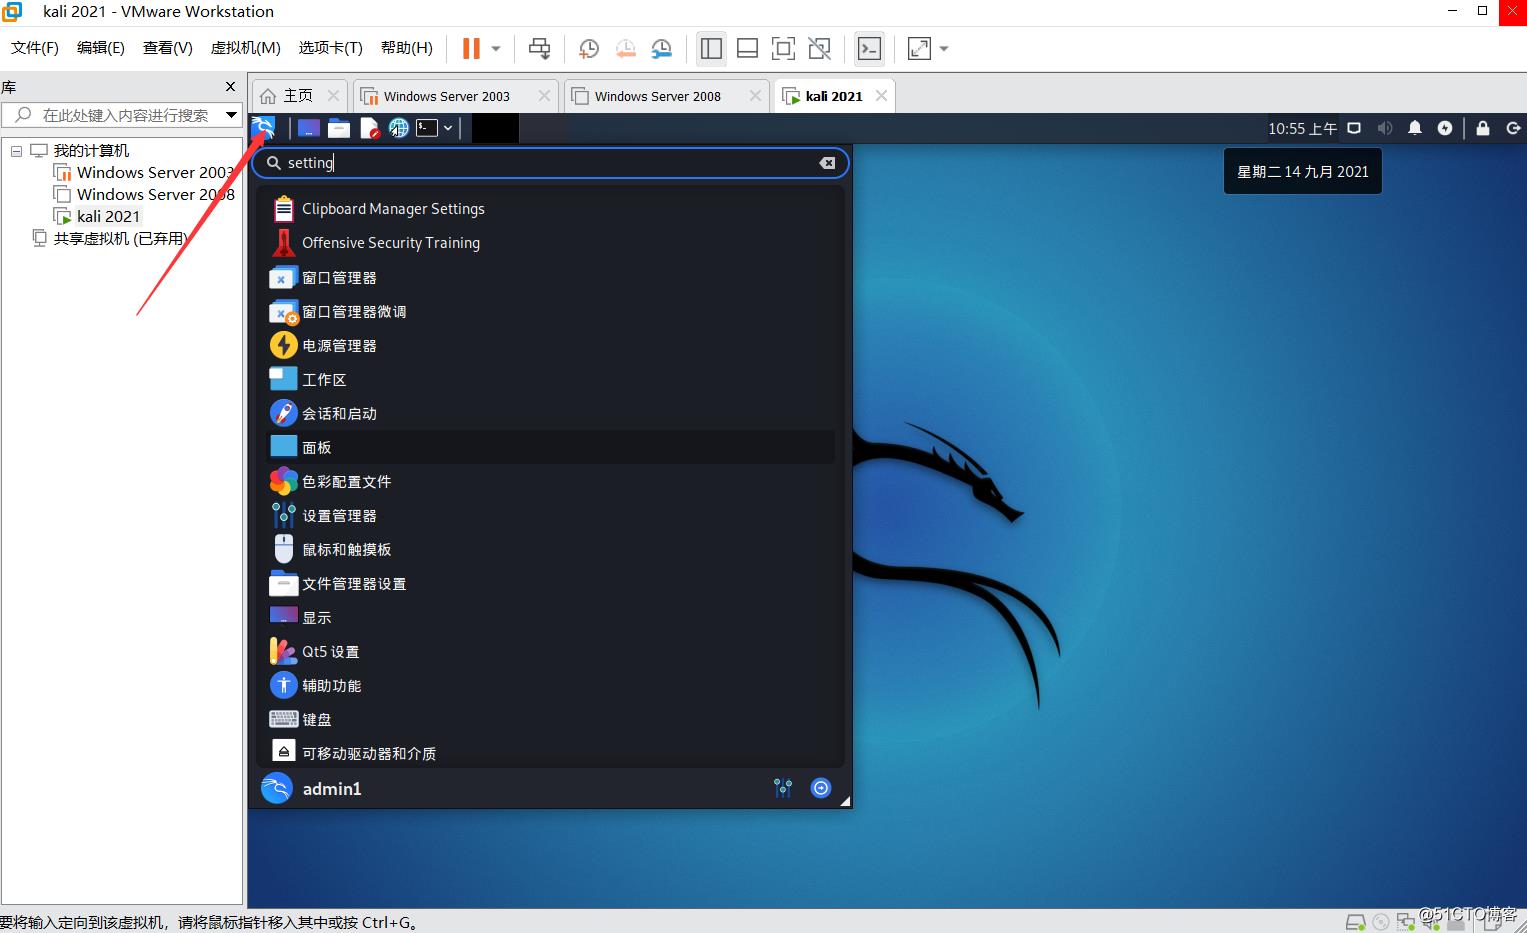The height and width of the screenshot is (933, 1527).
Task: Open 窗口管理器微调 entry
Action: [x=552, y=311]
